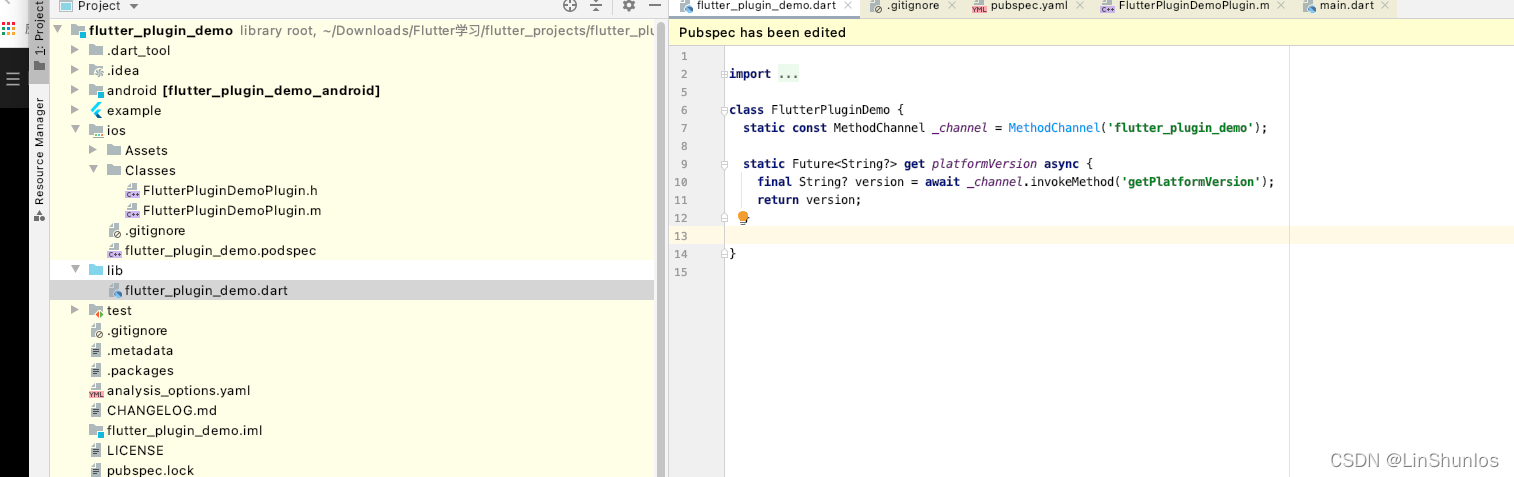The image size is (1514, 477).
Task: Collapse the flutter_plugin_demo root node
Action: coord(58,30)
